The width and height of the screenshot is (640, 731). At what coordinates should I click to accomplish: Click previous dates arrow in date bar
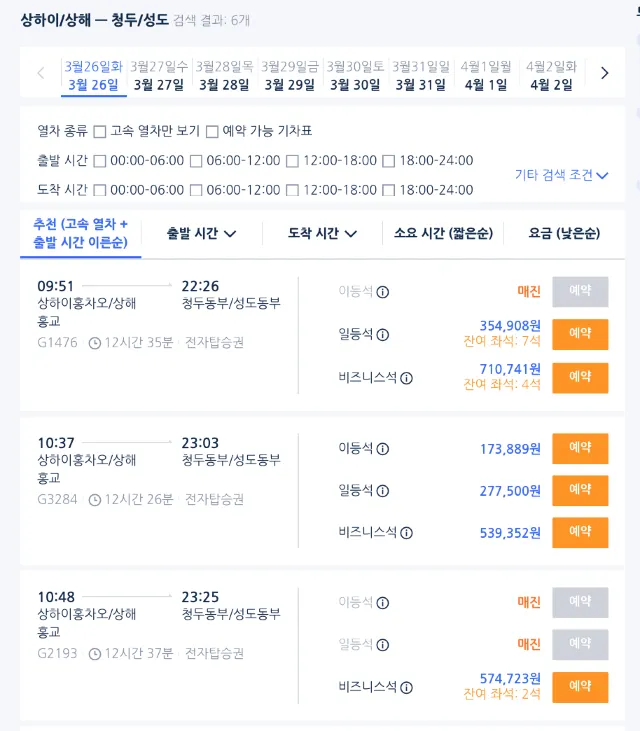(x=41, y=73)
